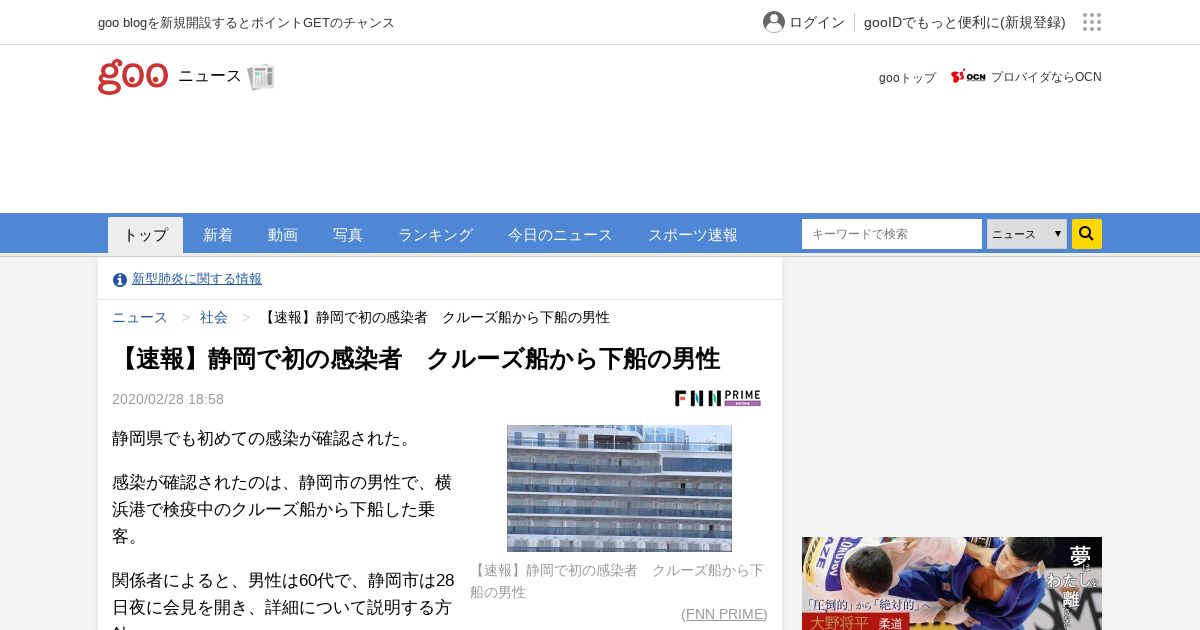
Task: Click the judo advertisement banner
Action: click(x=952, y=583)
